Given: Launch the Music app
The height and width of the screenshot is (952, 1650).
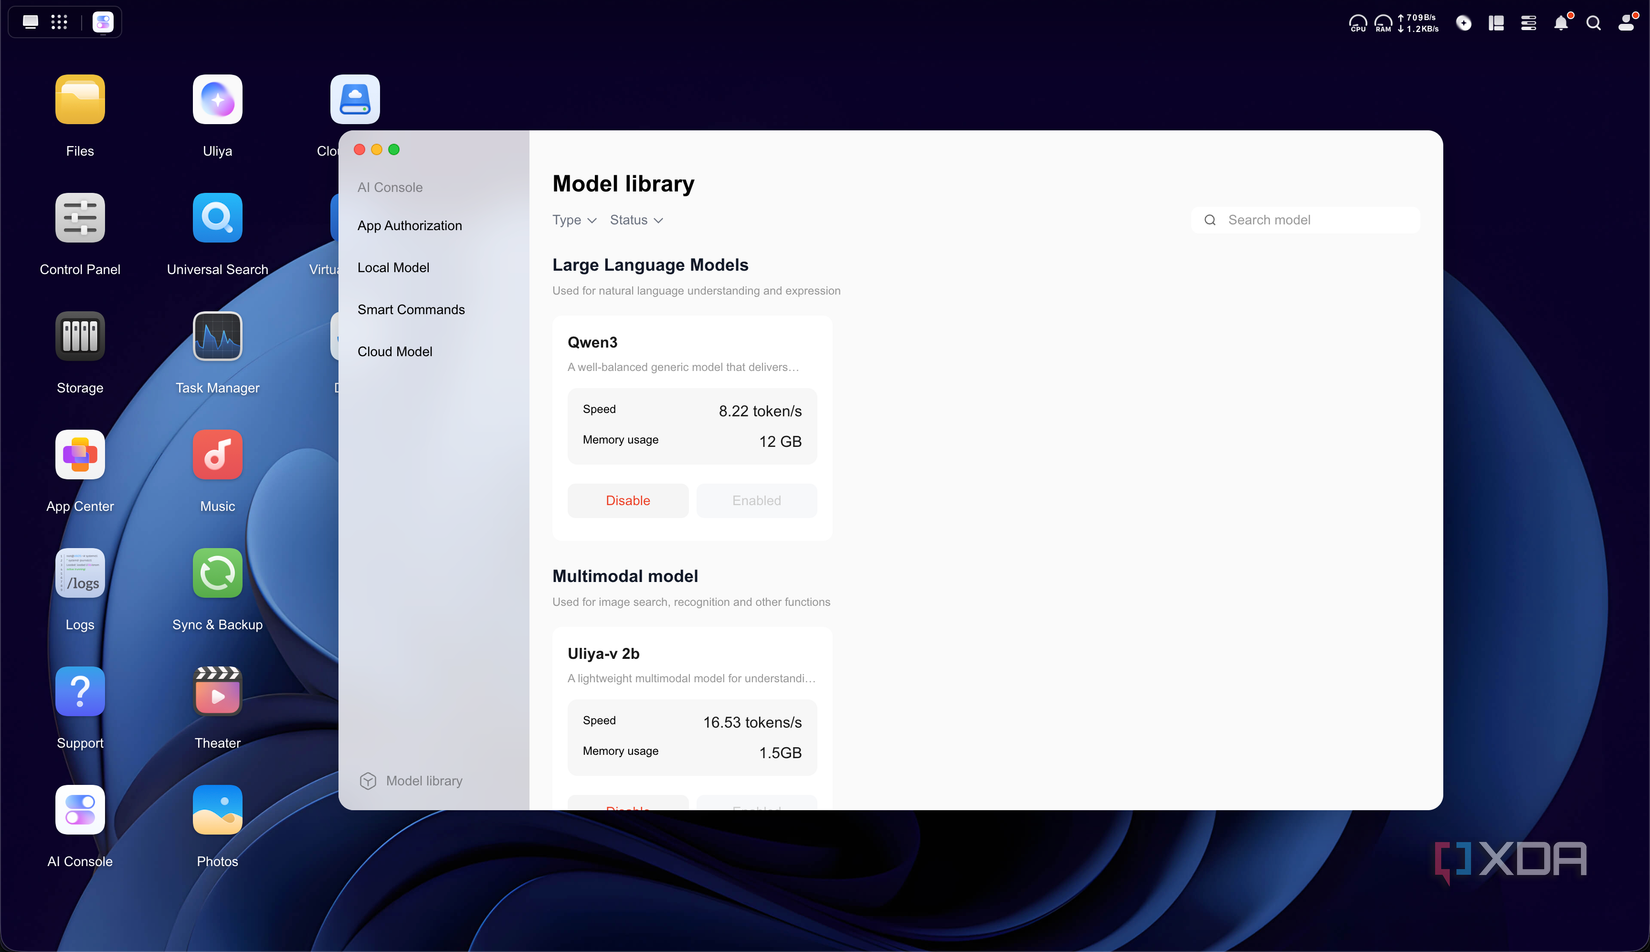Looking at the screenshot, I should click(218, 455).
